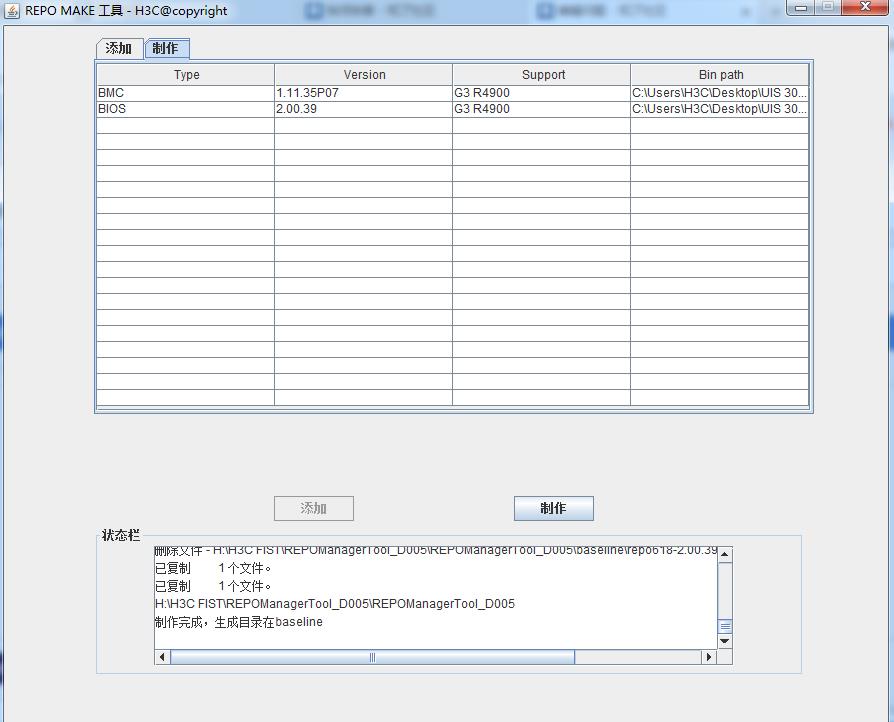Click the 制作 button below table

pos(554,508)
